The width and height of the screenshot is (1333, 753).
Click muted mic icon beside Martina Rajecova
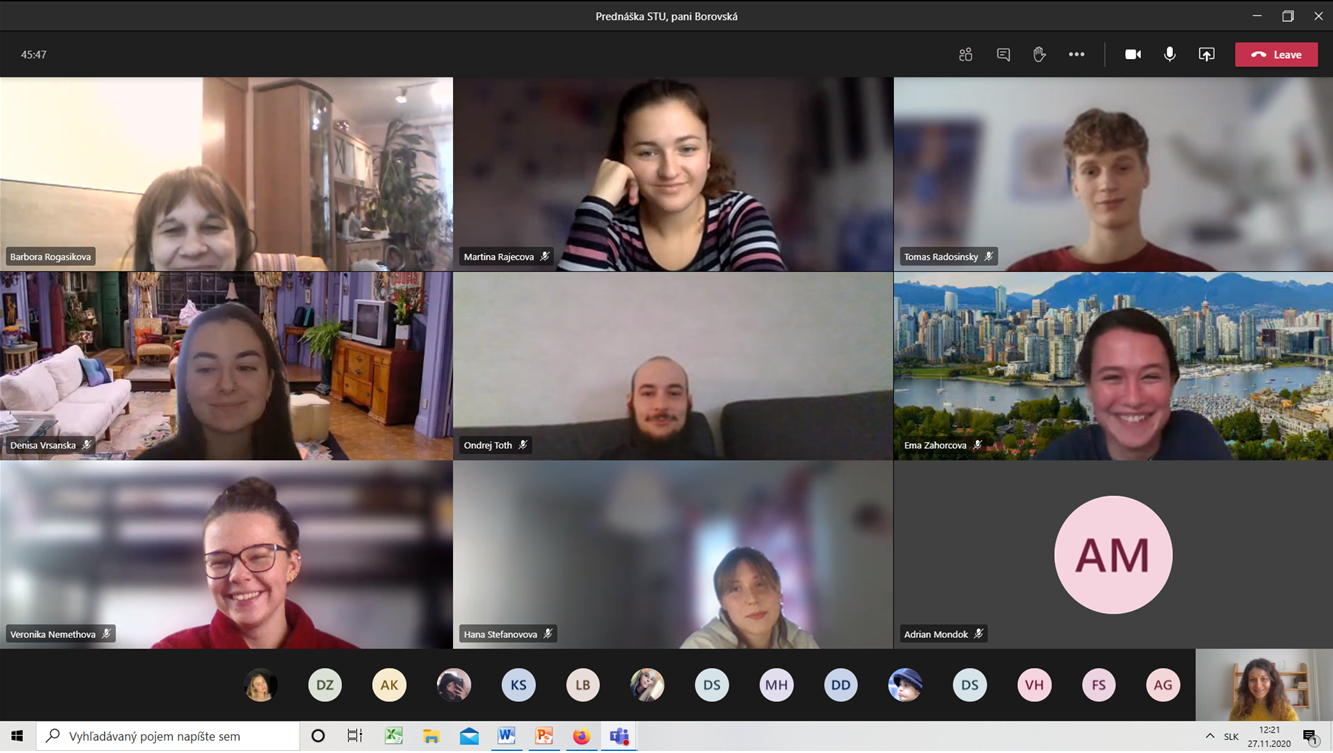pyautogui.click(x=545, y=257)
